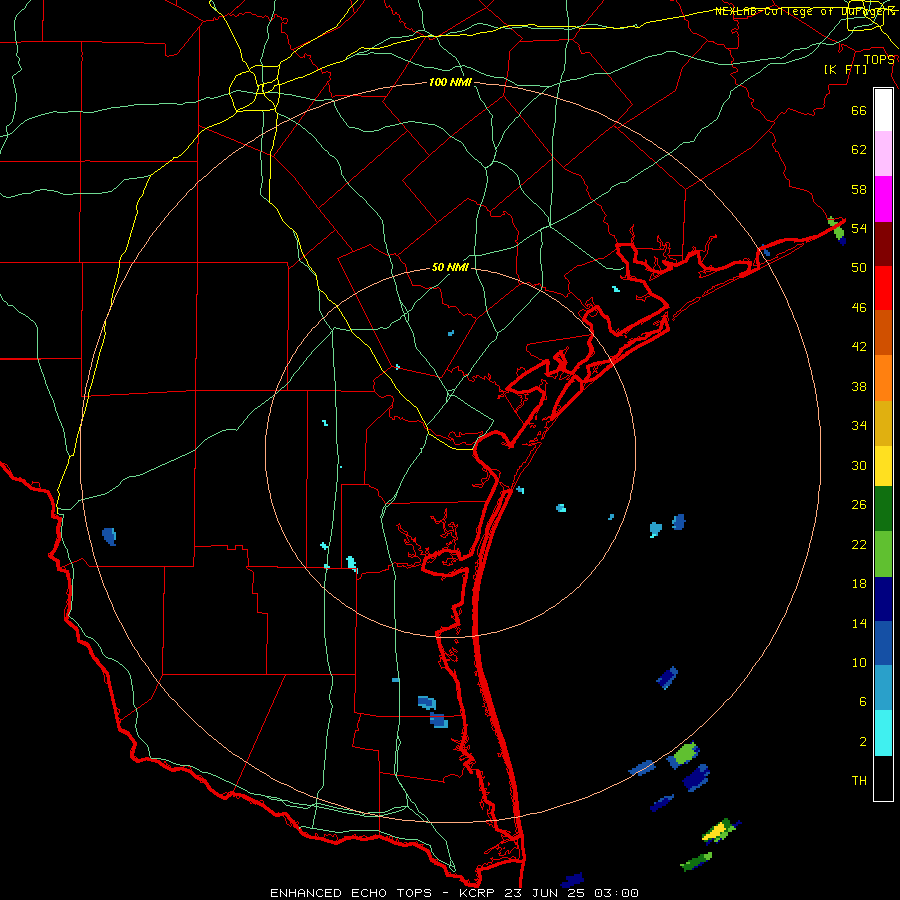Click the navy blue legend swatch
The image size is (900, 900).
pyautogui.click(x=883, y=599)
